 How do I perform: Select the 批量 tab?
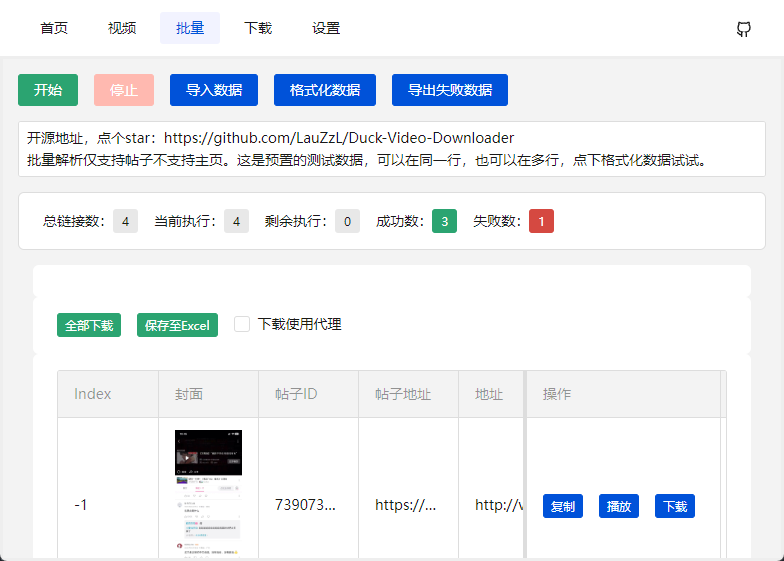pos(190,28)
